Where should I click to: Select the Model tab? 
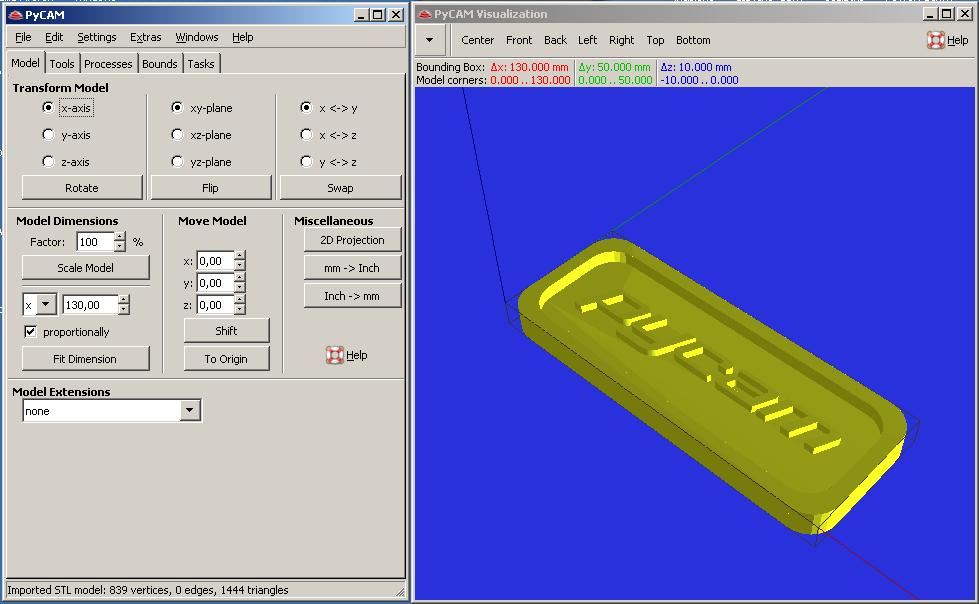[26, 62]
